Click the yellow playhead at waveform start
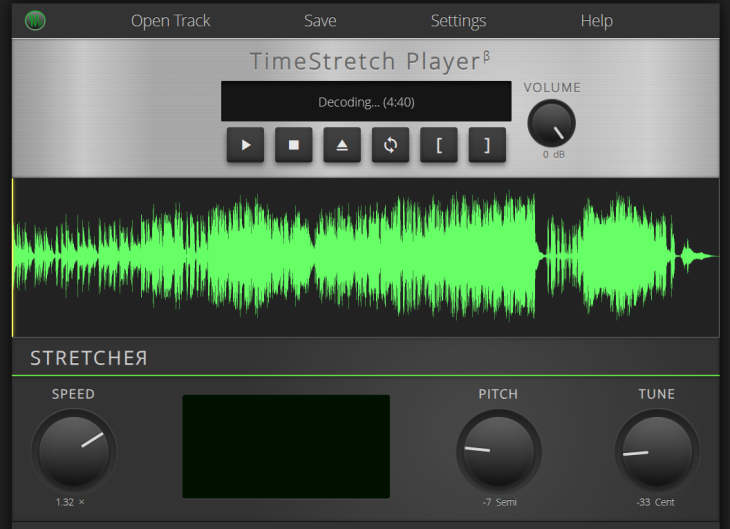730x529 pixels. pyautogui.click(x=13, y=257)
